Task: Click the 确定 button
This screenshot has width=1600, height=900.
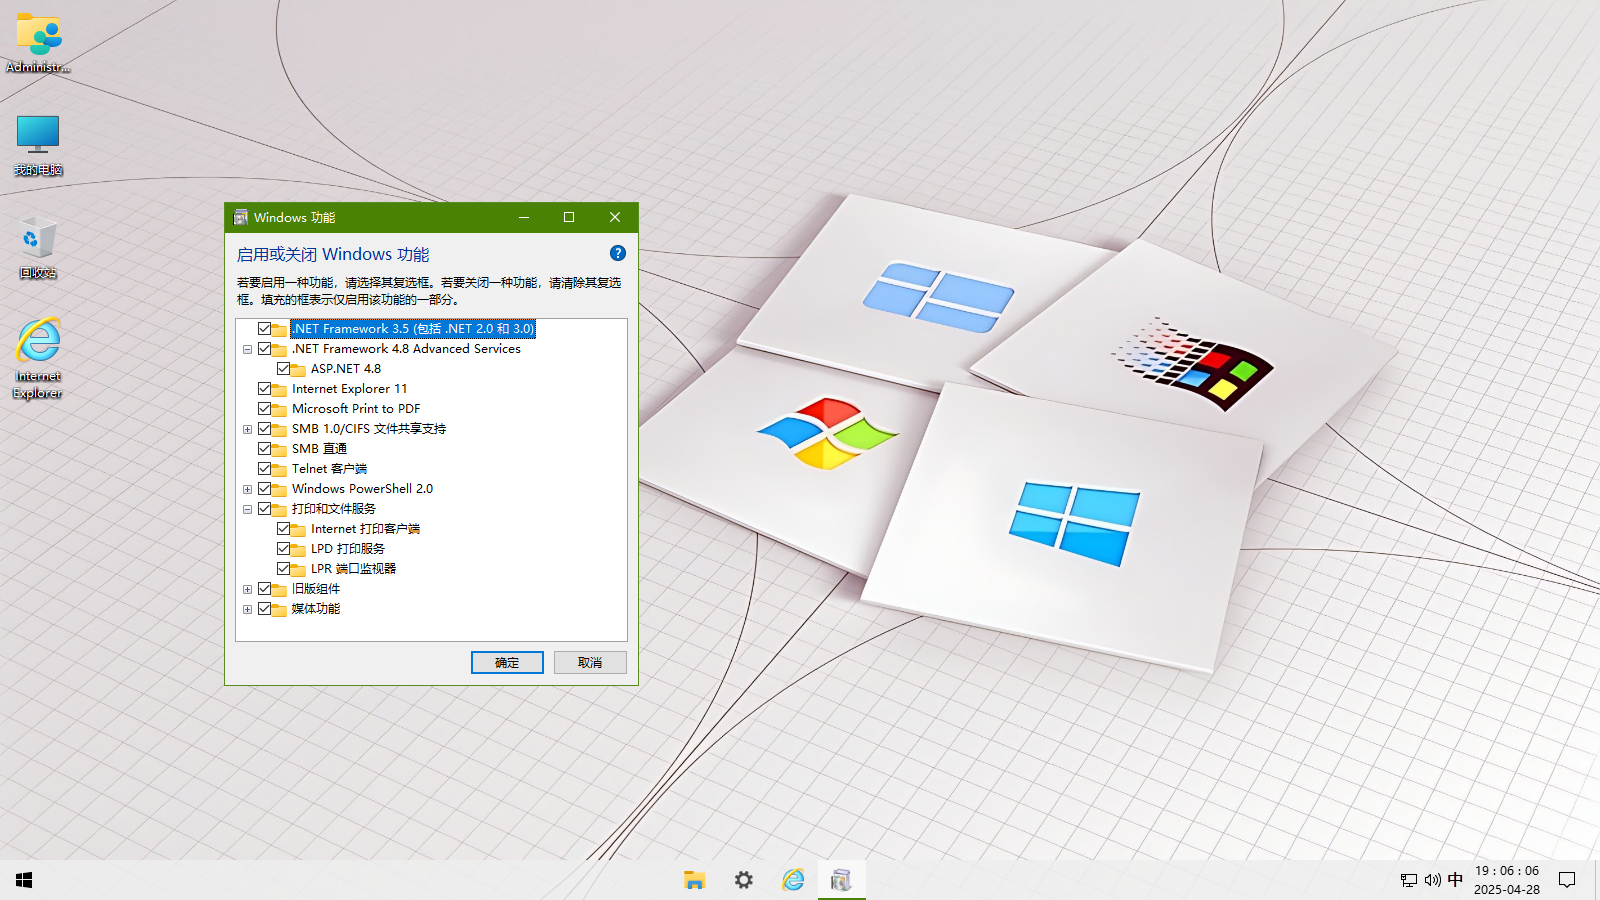Action: coord(507,662)
